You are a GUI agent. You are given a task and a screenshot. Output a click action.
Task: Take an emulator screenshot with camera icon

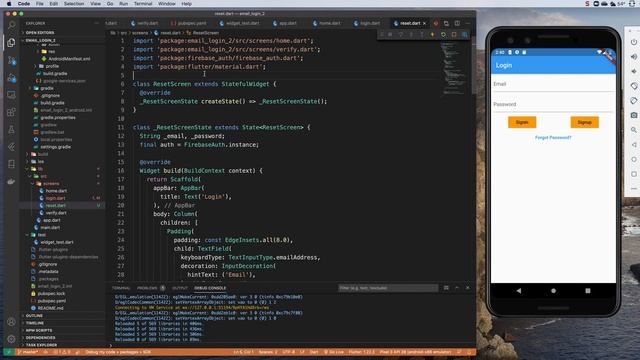633,116
